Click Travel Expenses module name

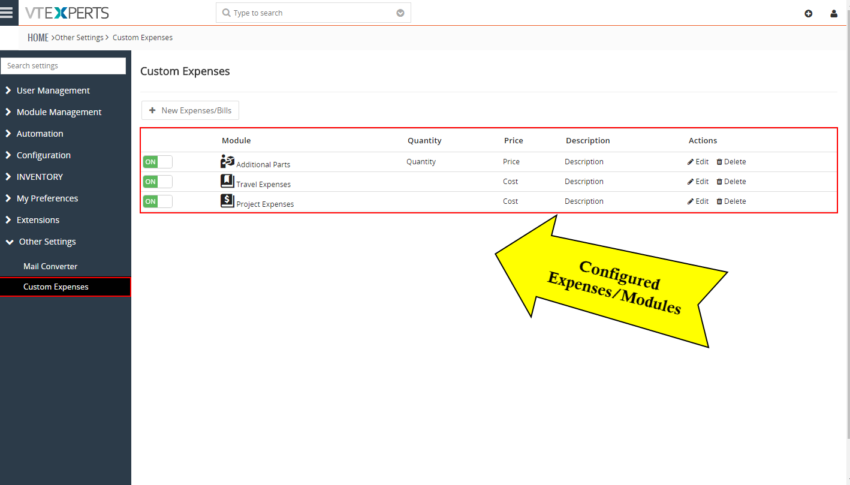[x=263, y=184]
